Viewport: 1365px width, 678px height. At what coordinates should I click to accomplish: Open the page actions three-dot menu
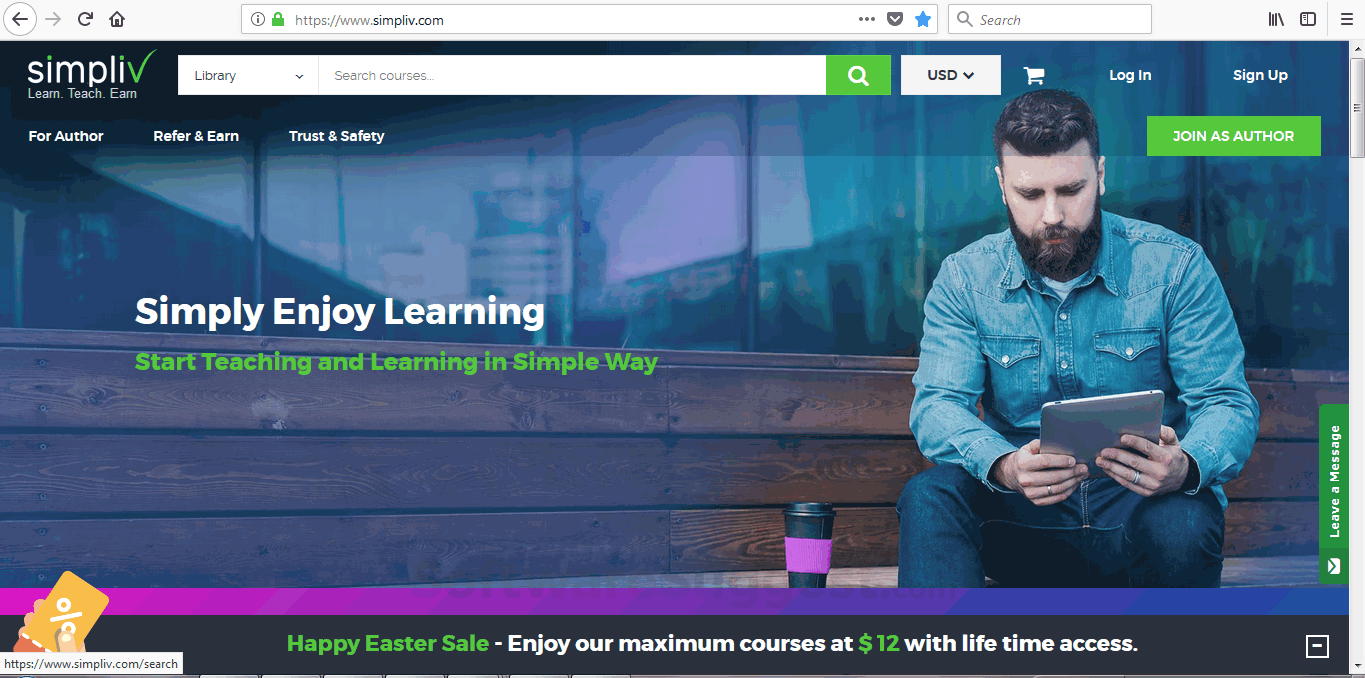click(x=867, y=19)
